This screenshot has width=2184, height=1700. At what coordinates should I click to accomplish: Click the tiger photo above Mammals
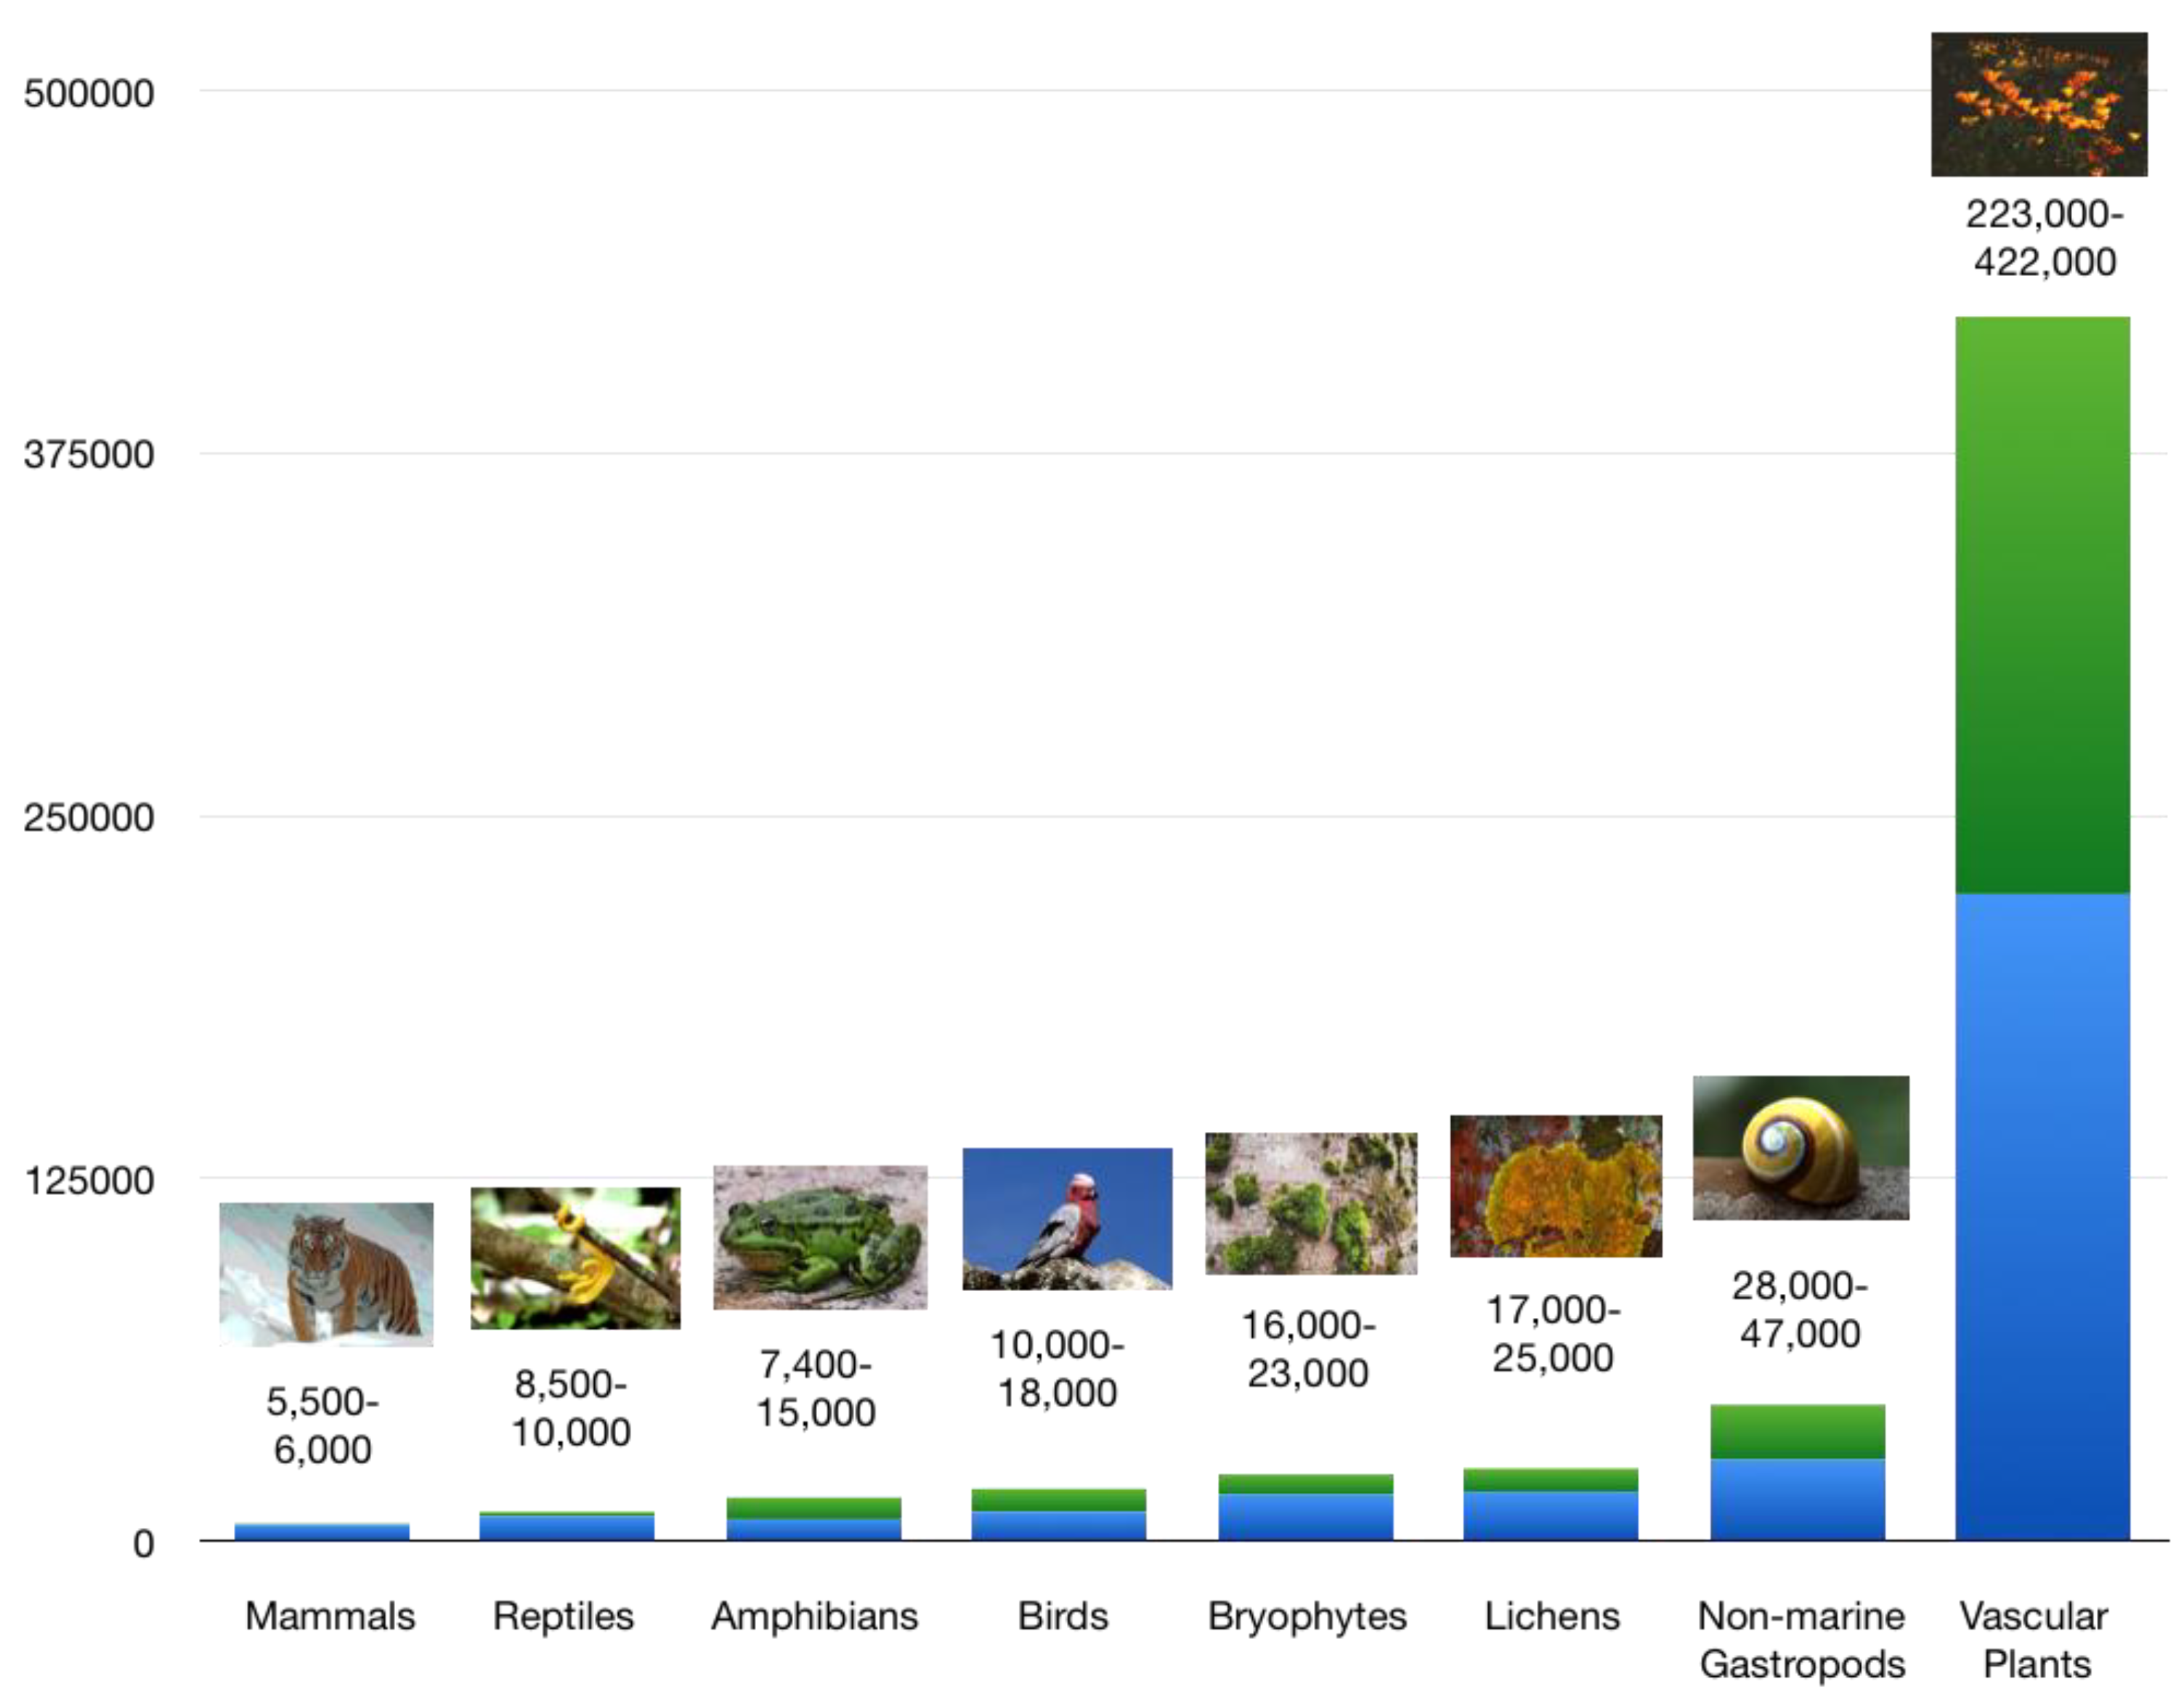click(326, 1273)
